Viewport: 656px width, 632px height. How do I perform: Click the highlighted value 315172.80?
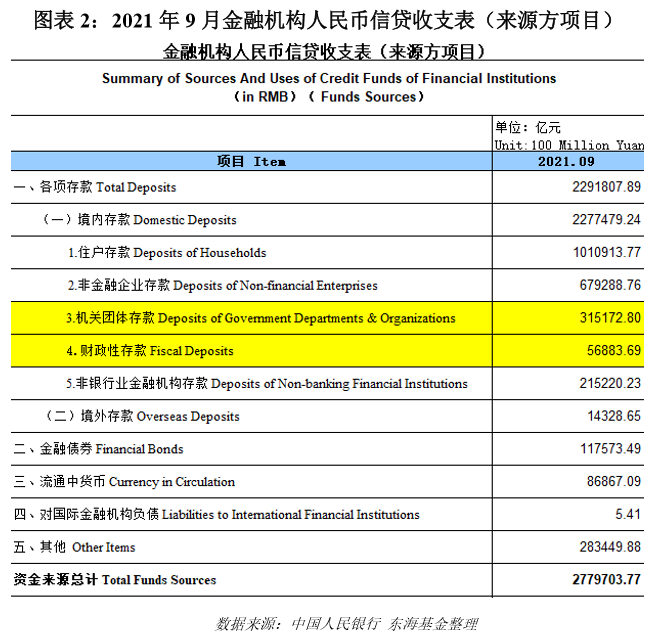tap(610, 317)
